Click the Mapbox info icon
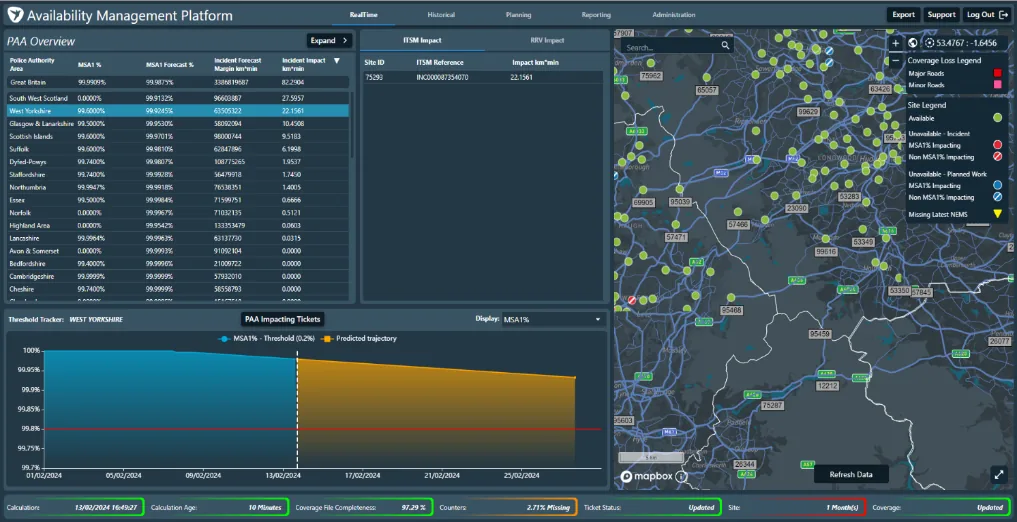Image resolution: width=1017 pixels, height=522 pixels. [681, 477]
